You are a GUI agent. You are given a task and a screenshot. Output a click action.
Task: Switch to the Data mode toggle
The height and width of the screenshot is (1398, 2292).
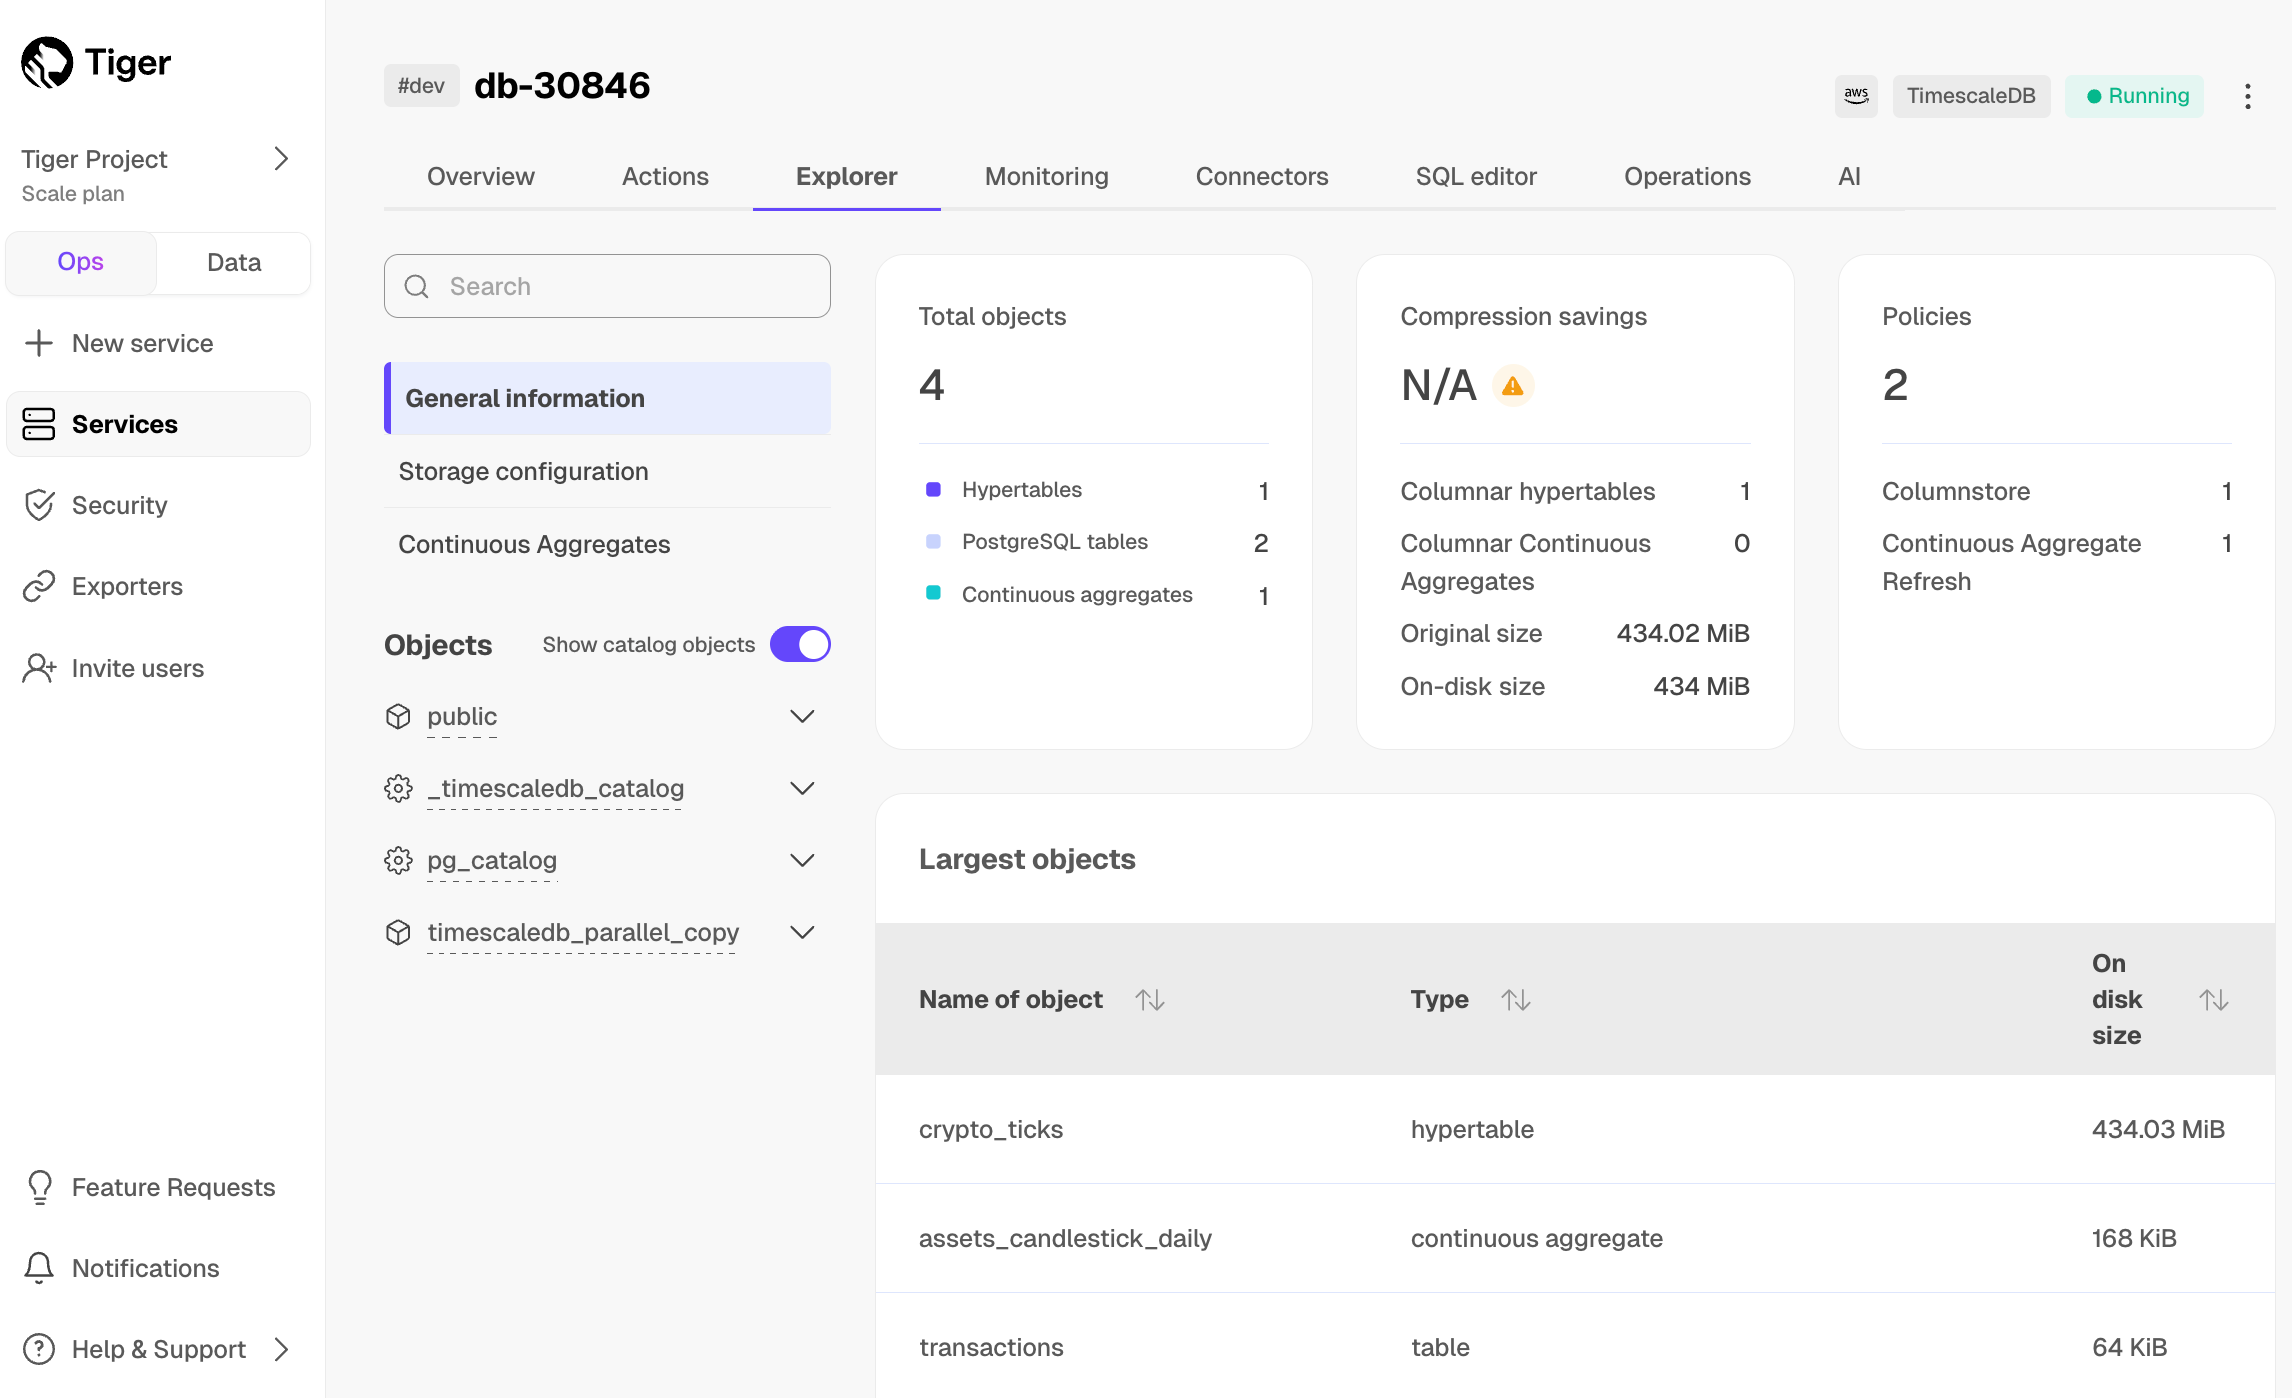coord(234,262)
